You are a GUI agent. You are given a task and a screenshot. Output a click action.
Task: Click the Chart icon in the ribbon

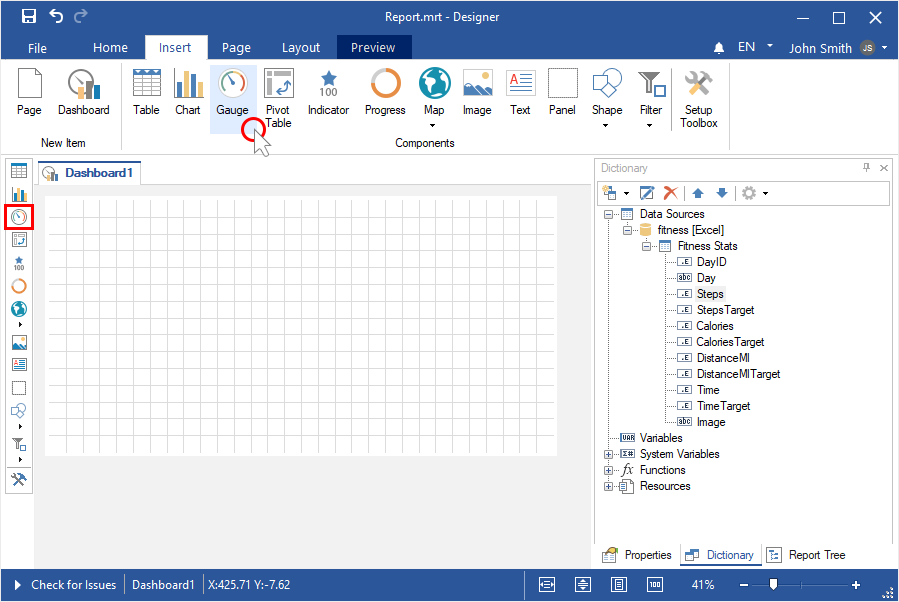(x=188, y=95)
